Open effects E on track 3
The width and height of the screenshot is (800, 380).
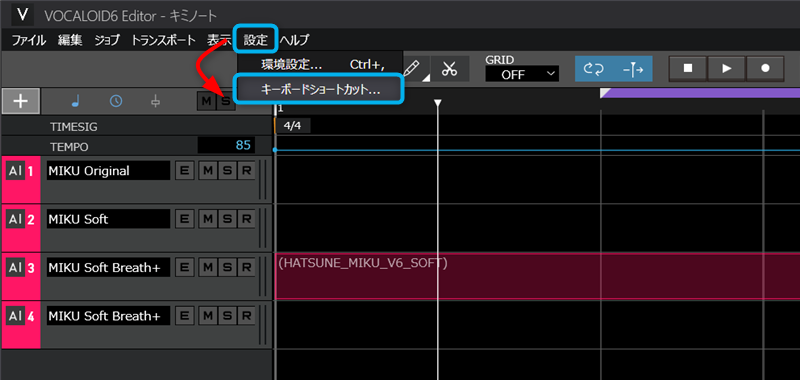coord(184,267)
